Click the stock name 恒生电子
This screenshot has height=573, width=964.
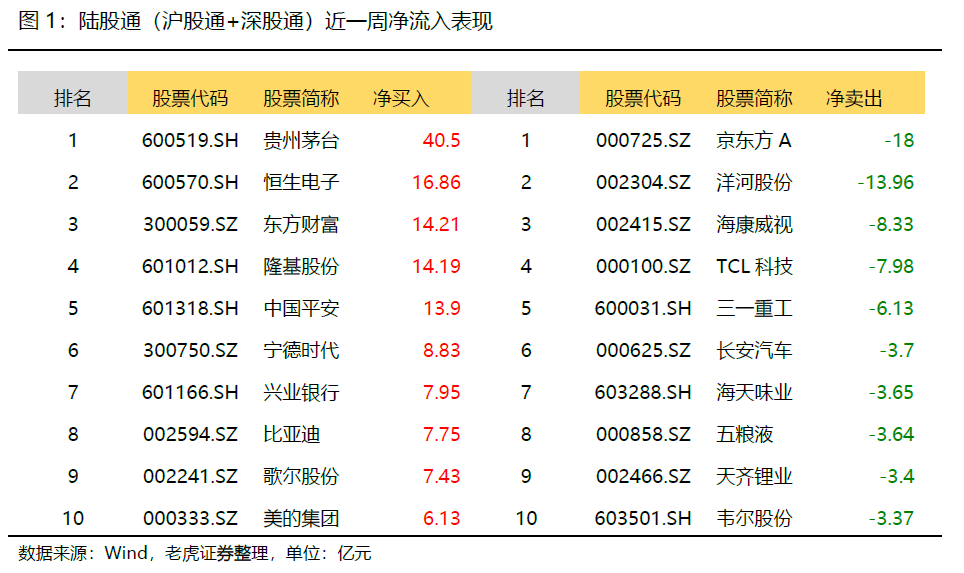tap(301, 183)
